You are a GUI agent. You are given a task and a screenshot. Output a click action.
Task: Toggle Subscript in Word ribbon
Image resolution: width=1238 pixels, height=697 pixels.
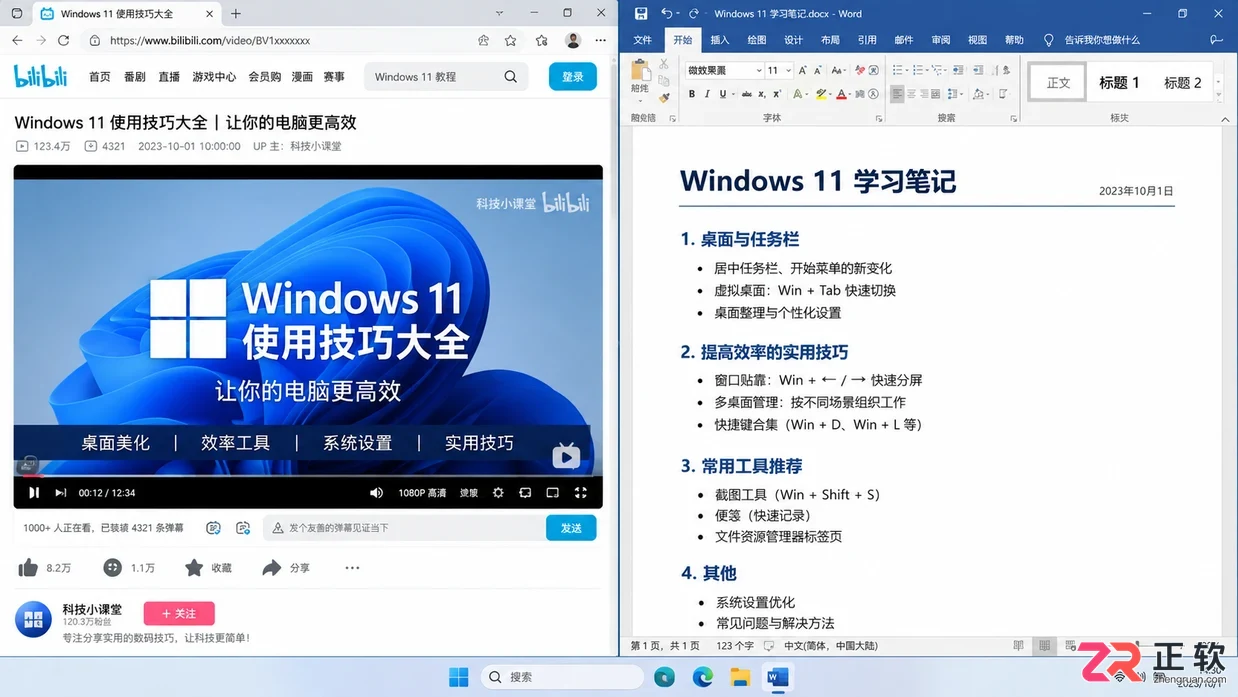(762, 94)
